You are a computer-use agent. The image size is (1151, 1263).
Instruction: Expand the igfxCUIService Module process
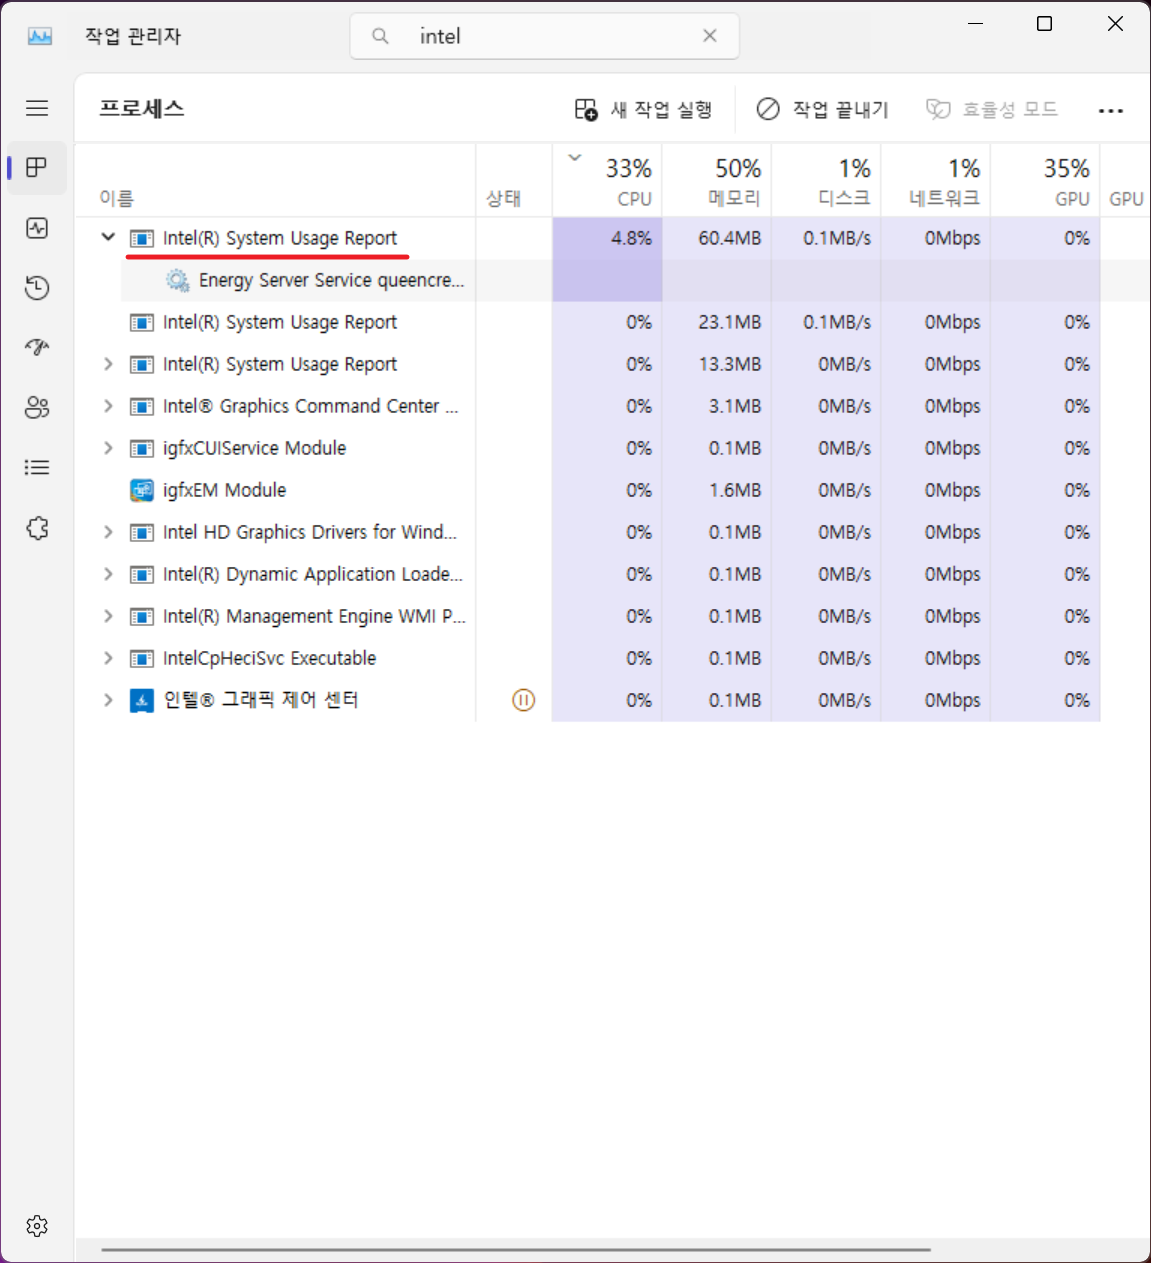coord(107,448)
